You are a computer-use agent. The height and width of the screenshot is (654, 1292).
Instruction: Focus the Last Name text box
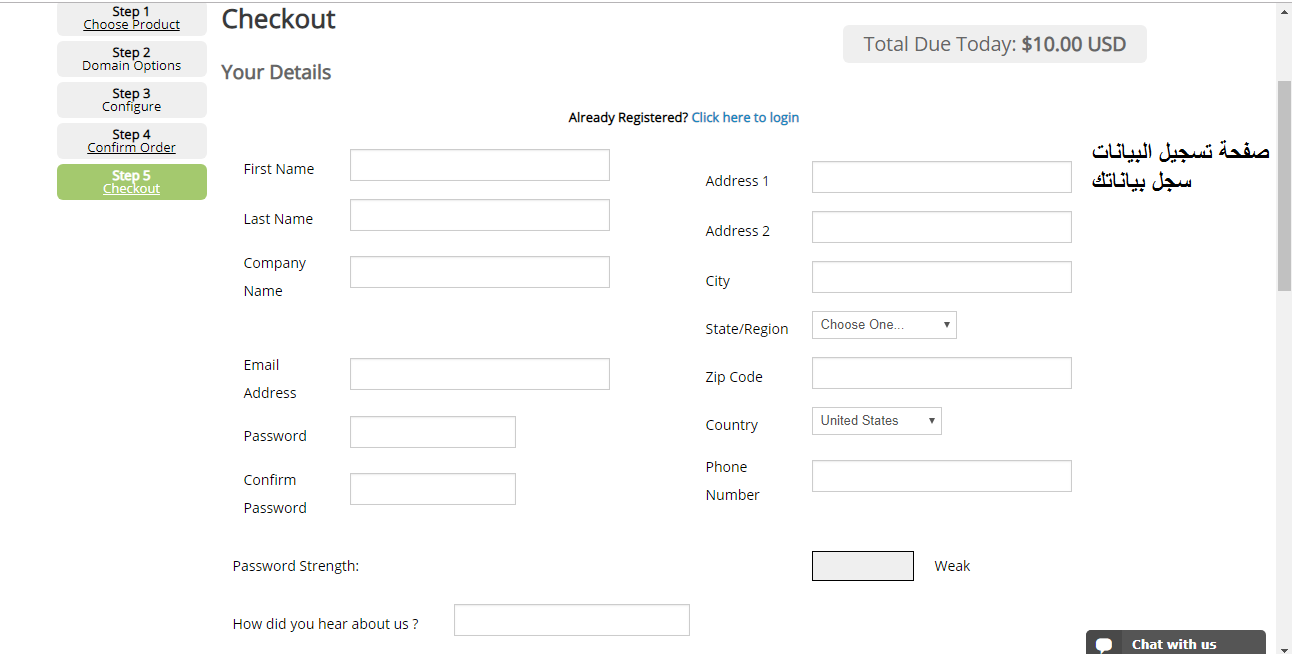(479, 216)
